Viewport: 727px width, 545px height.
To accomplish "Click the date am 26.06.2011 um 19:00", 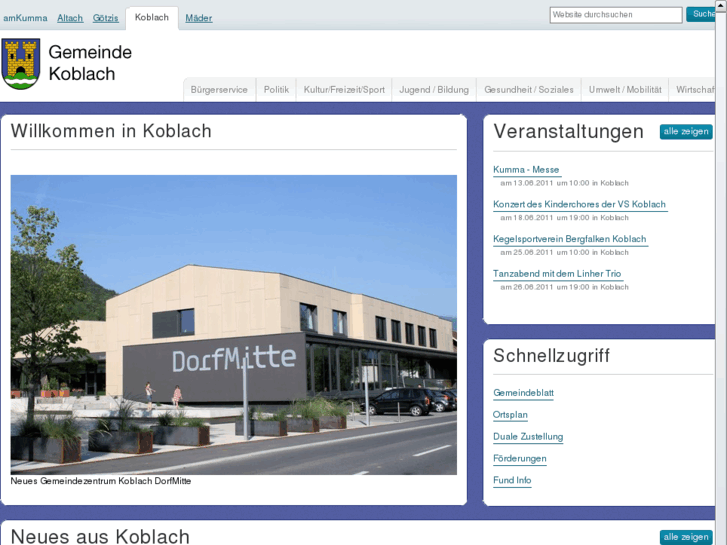I will 544,288.
